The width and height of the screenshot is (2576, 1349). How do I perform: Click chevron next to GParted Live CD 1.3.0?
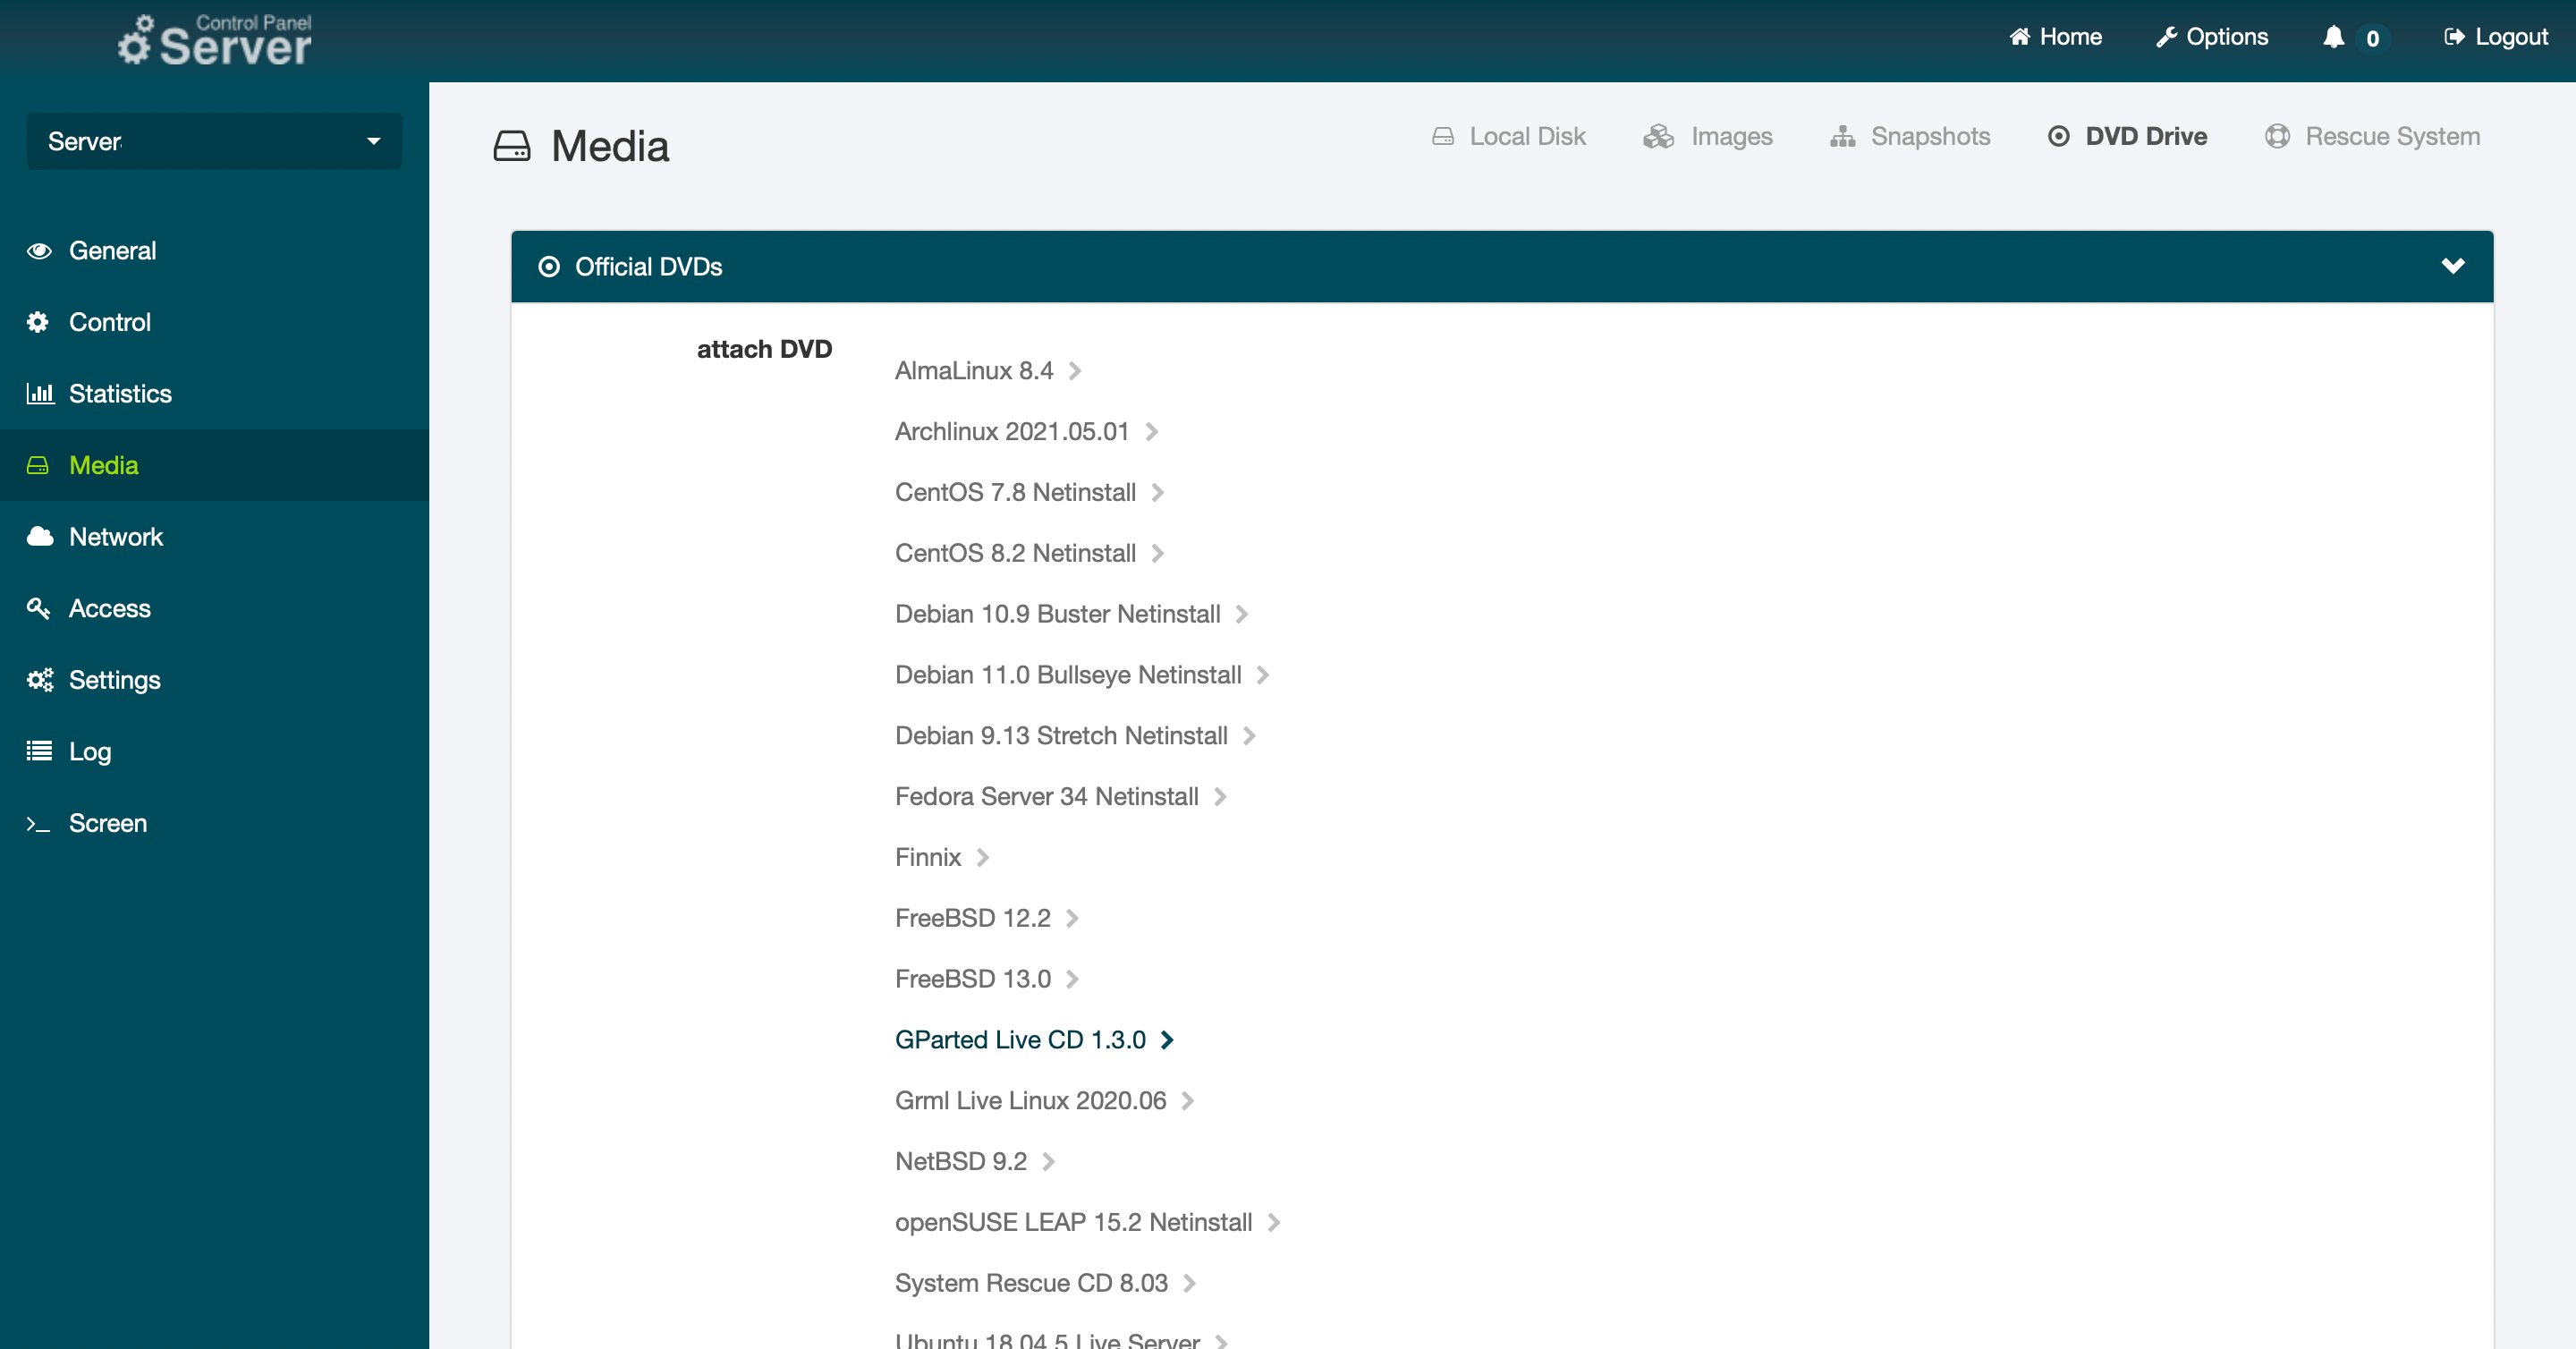(1166, 1041)
